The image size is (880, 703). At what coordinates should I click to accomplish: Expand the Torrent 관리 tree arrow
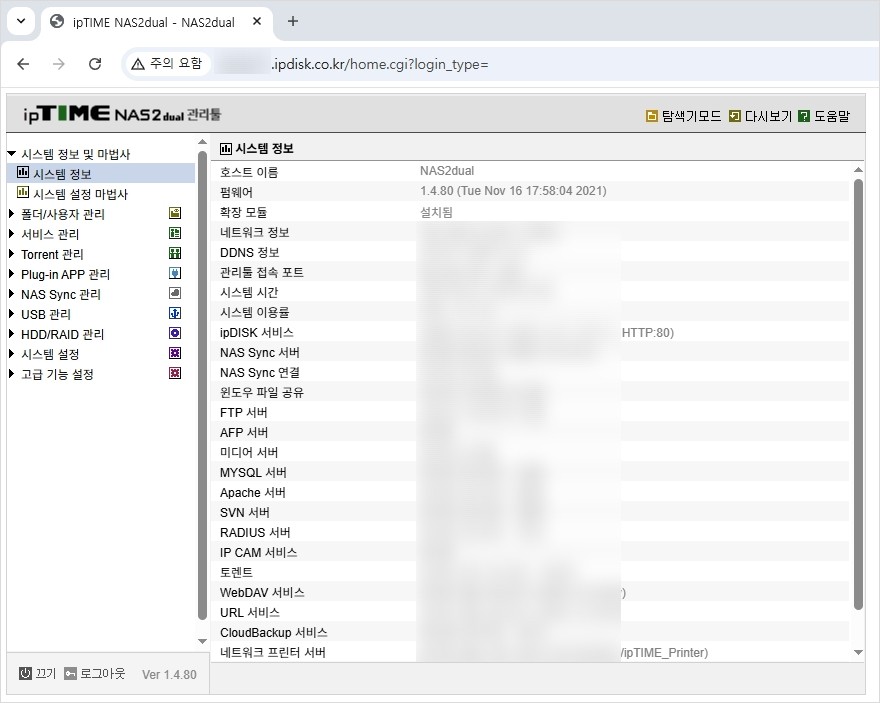pos(11,254)
